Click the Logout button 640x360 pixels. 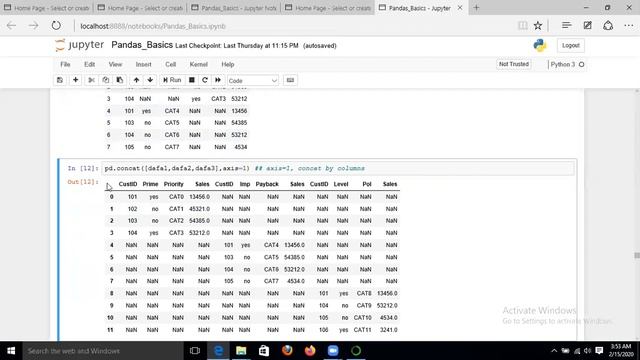pyautogui.click(x=571, y=45)
